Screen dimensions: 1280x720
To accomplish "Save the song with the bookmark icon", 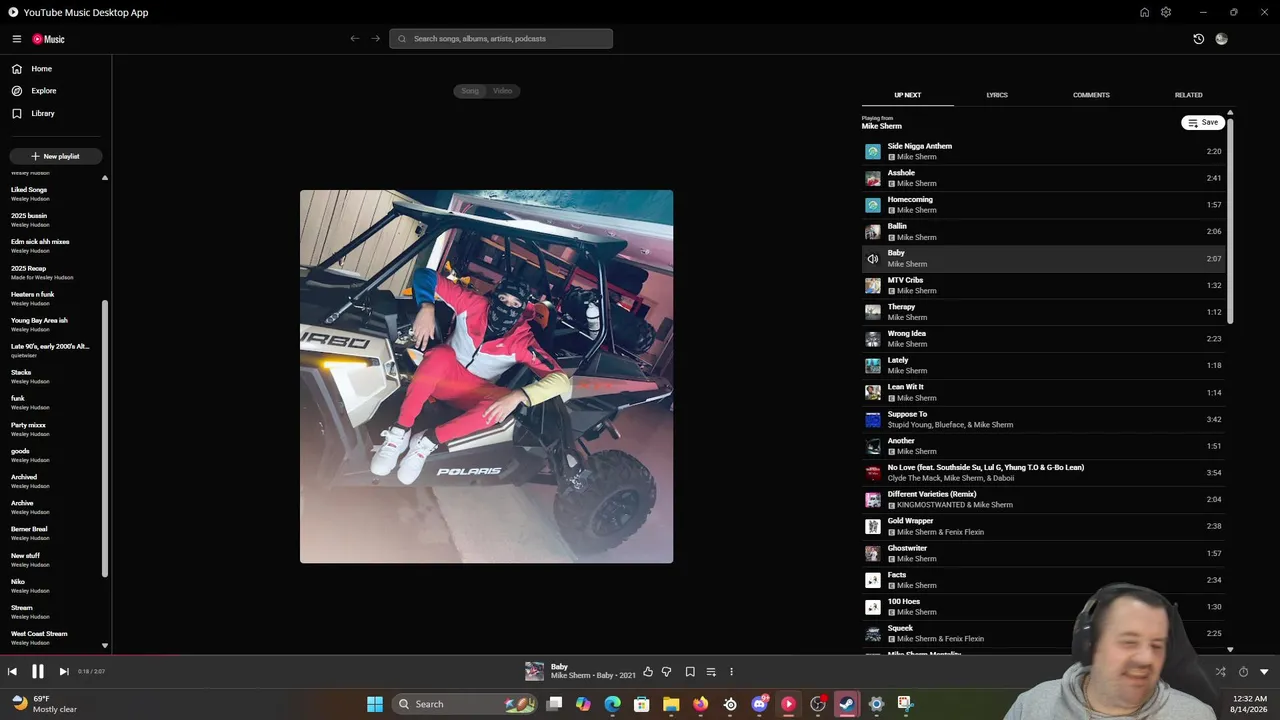I will [x=690, y=672].
